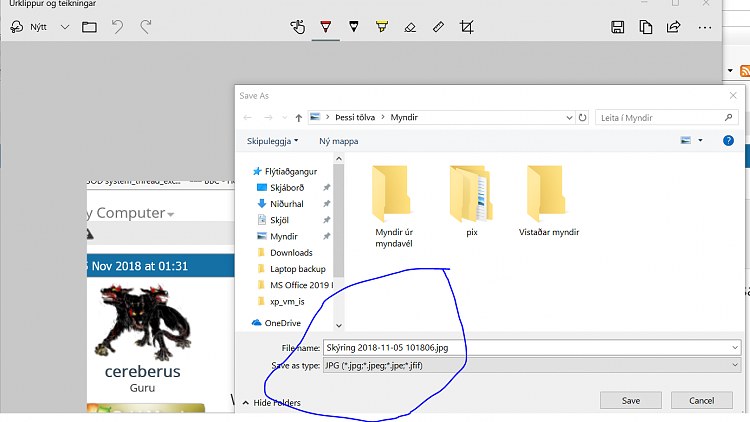Open the Save as type JPG dropdown
750x422 pixels.
coord(532,366)
